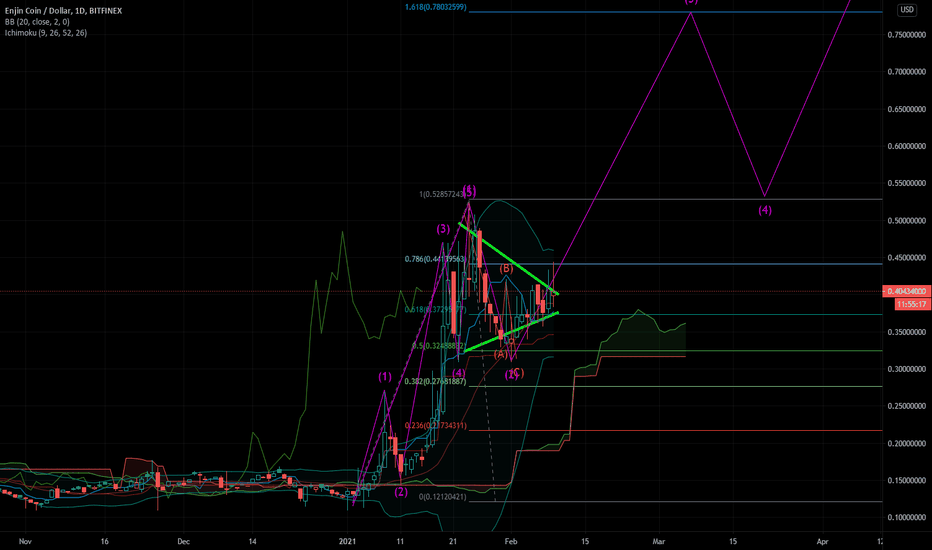Click the purple wave label (1)
This screenshot has height=550, width=932.
tap(385, 376)
